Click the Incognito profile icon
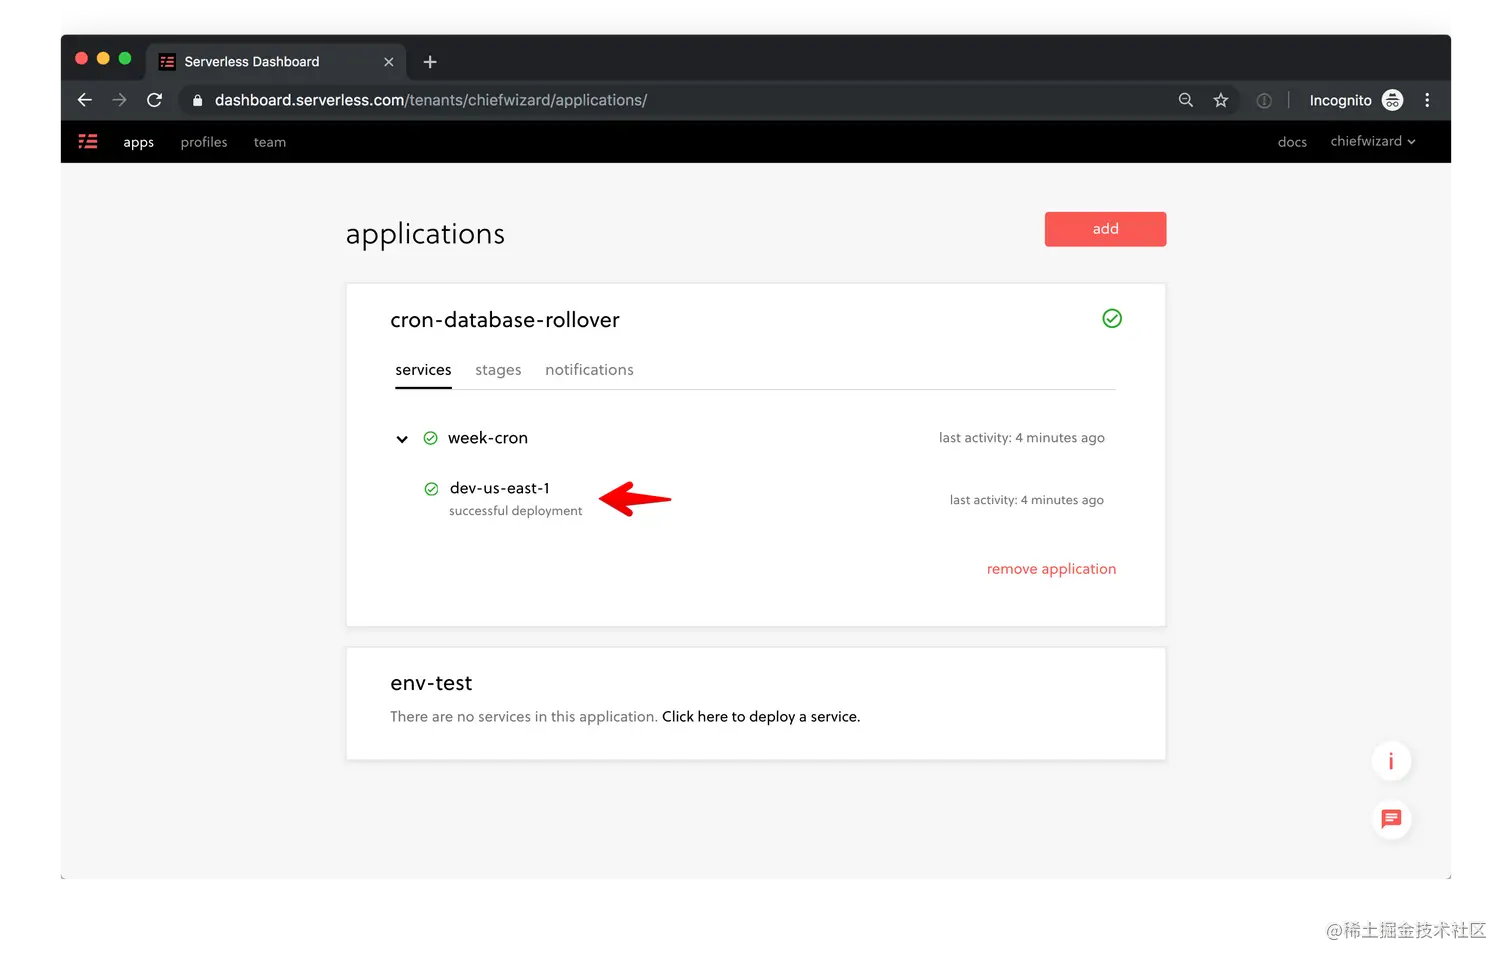Image resolution: width=1512 pixels, height=966 pixels. pyautogui.click(x=1392, y=100)
